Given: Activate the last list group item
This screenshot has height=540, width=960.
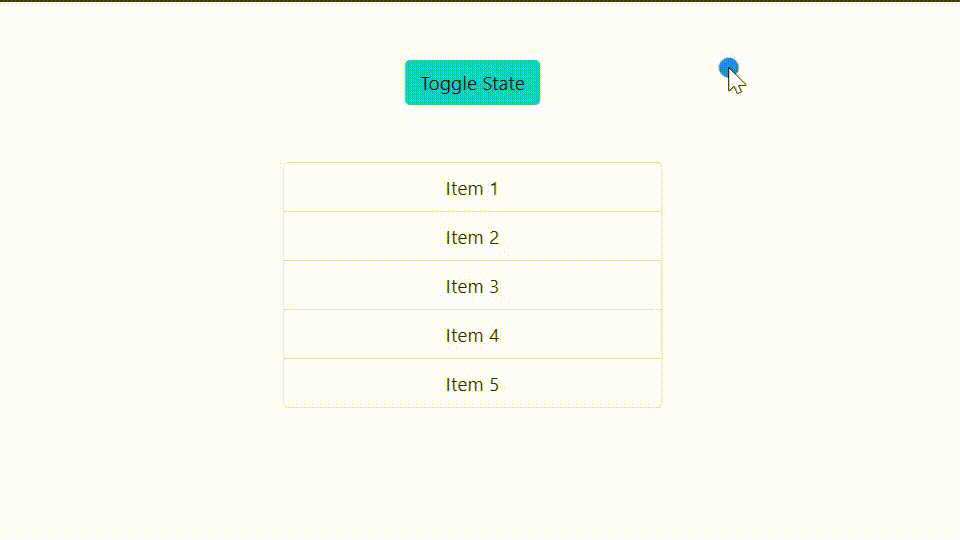Looking at the screenshot, I should [472, 383].
